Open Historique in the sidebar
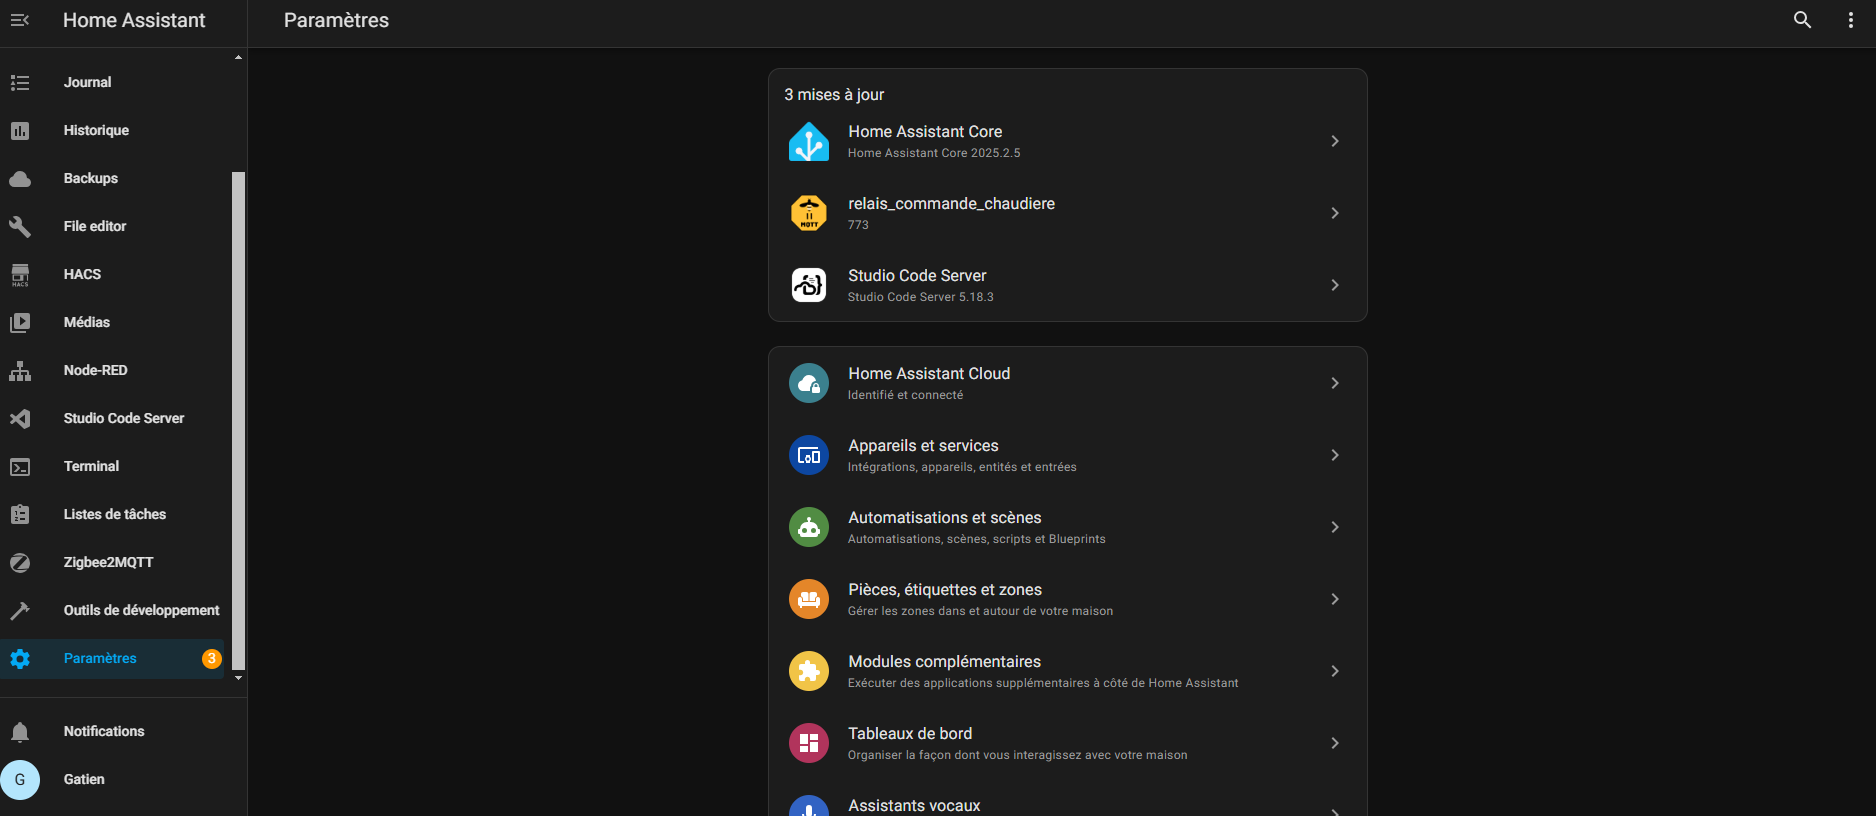The image size is (1876, 816). tap(114, 131)
